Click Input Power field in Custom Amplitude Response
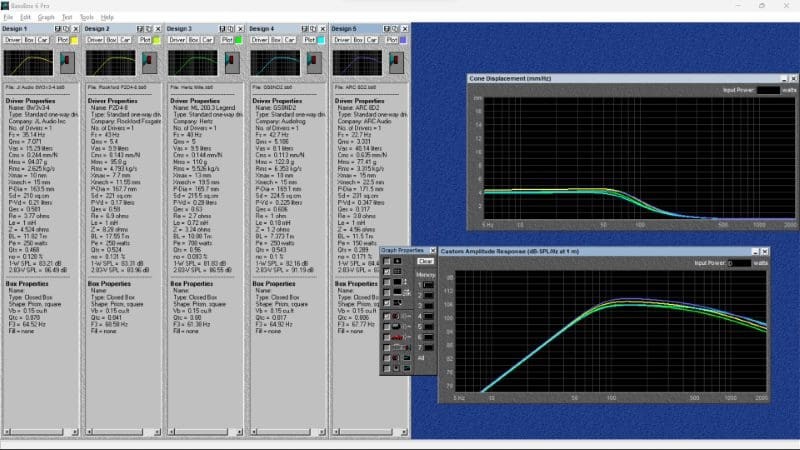Image resolution: width=800 pixels, height=450 pixels. coord(739,263)
